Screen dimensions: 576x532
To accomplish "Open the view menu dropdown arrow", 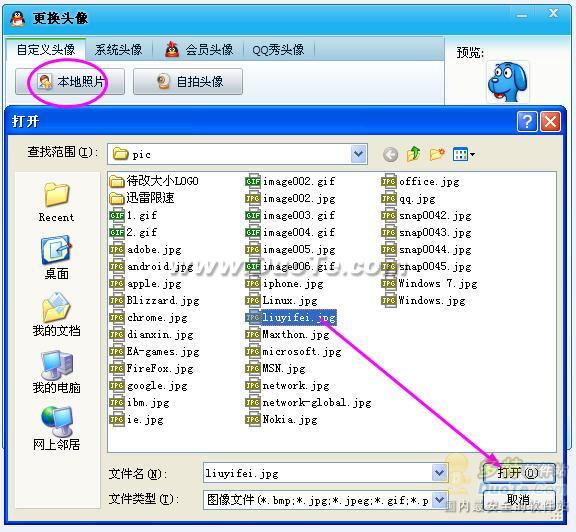I will pos(472,155).
